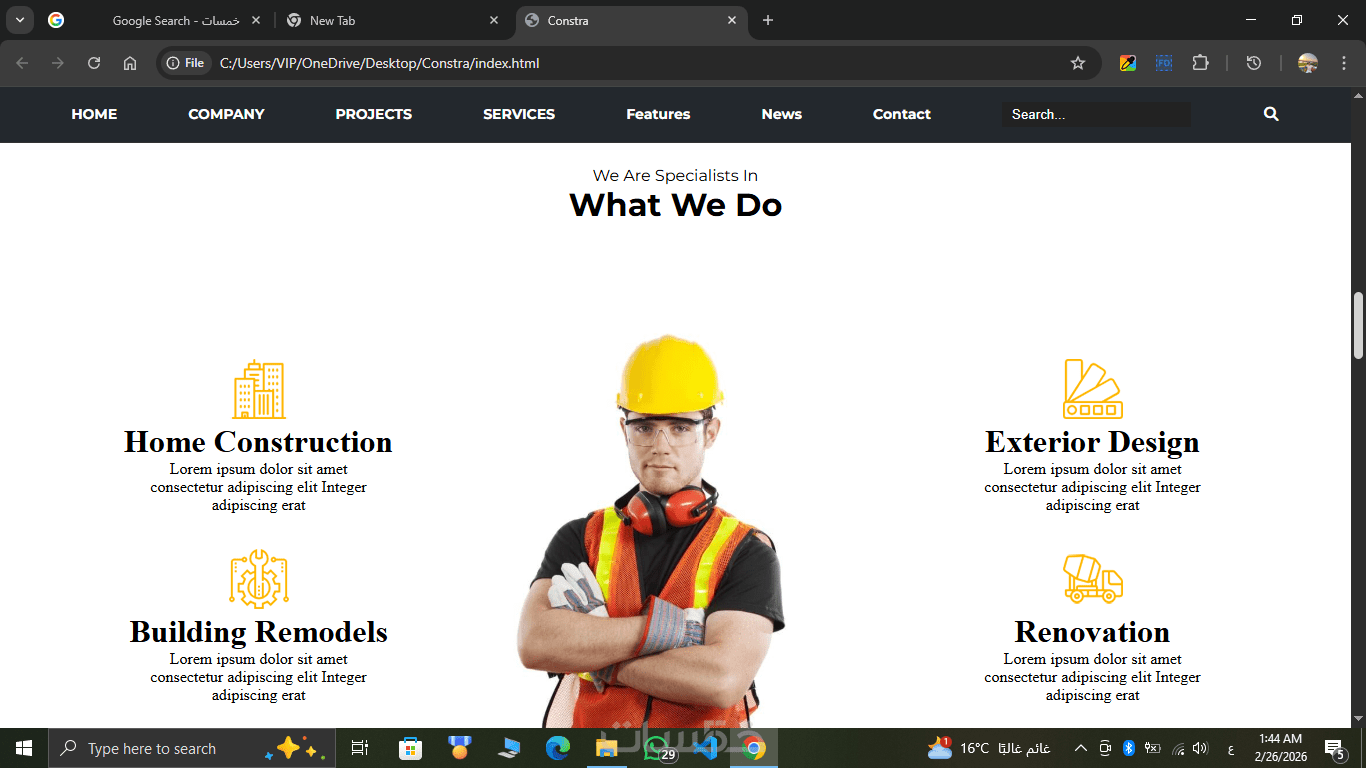Click the "Renovation" heading
1366x768 pixels.
[1092, 632]
